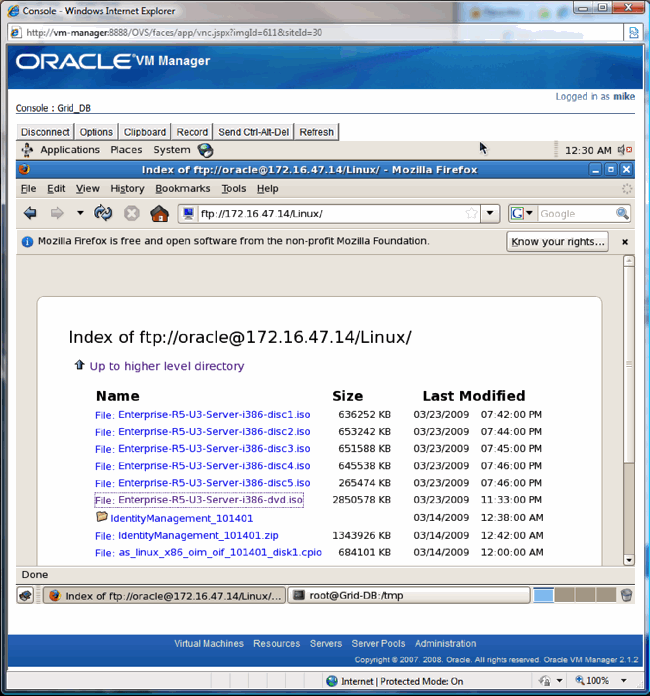Launch web browser globe icon in GNOME panel
Screen dimensions: 650x696
click(x=206, y=150)
